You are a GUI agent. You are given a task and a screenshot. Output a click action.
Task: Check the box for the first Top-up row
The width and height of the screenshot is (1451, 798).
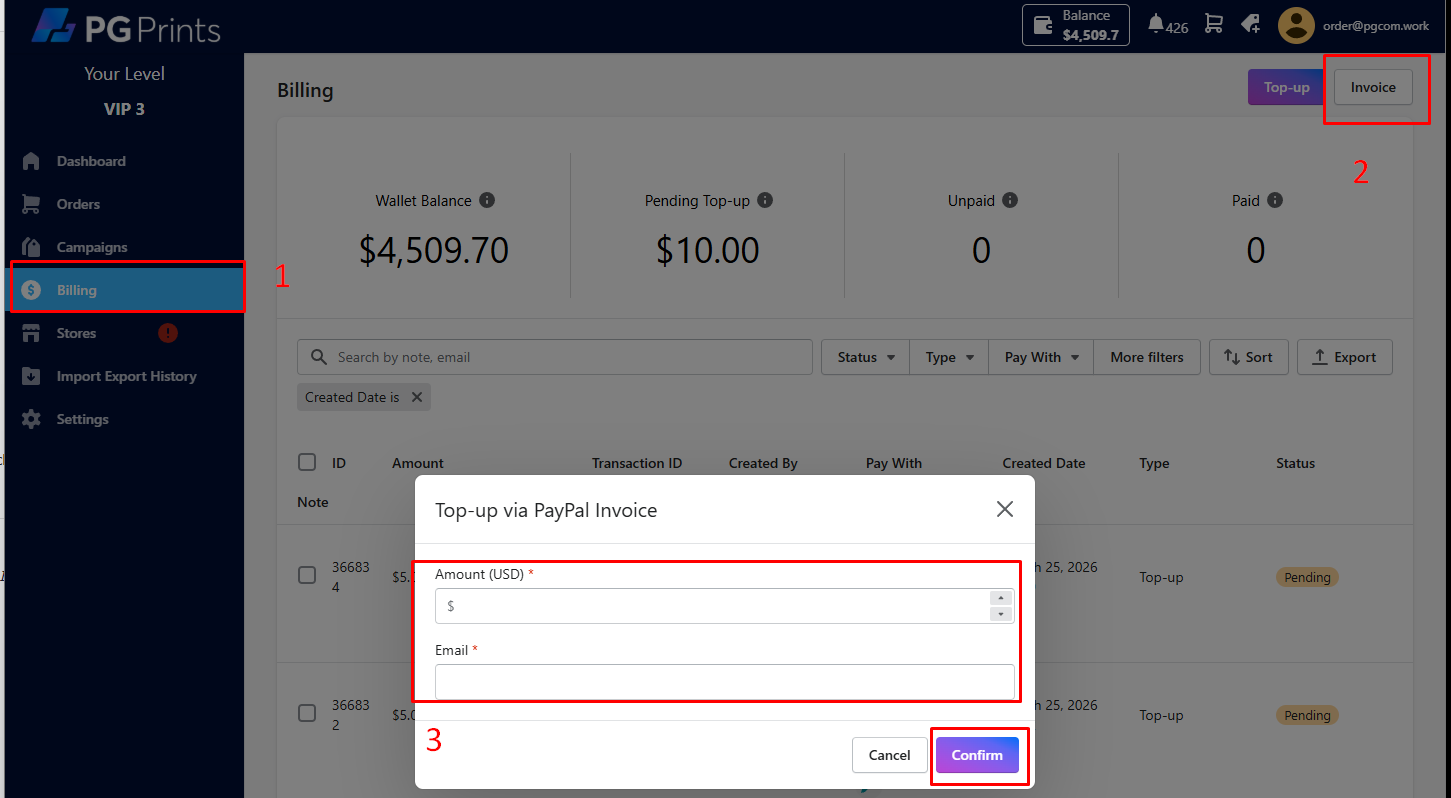coord(308,575)
